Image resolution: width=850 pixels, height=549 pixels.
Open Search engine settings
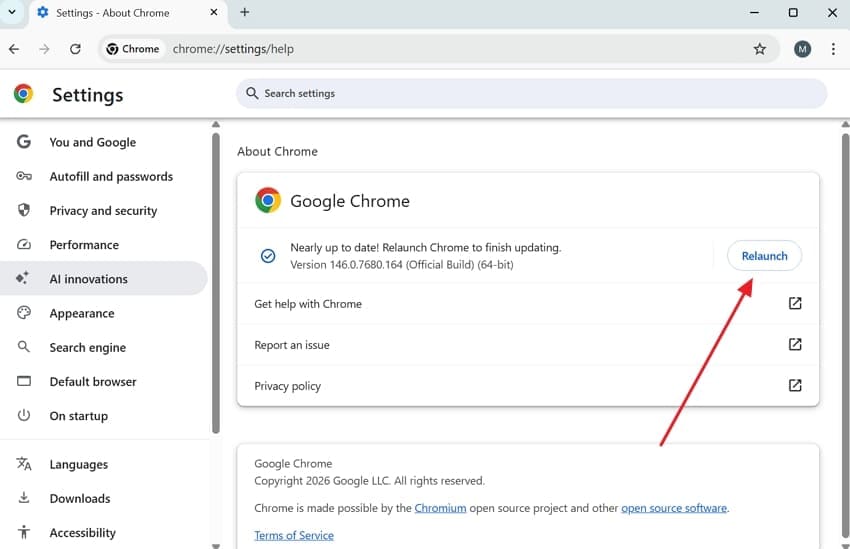coord(103,347)
